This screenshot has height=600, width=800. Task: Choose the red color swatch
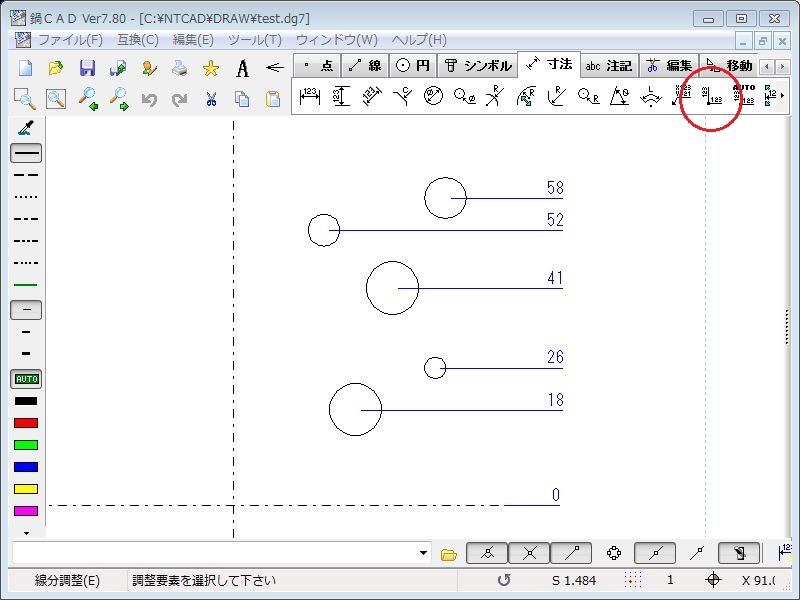(26, 423)
